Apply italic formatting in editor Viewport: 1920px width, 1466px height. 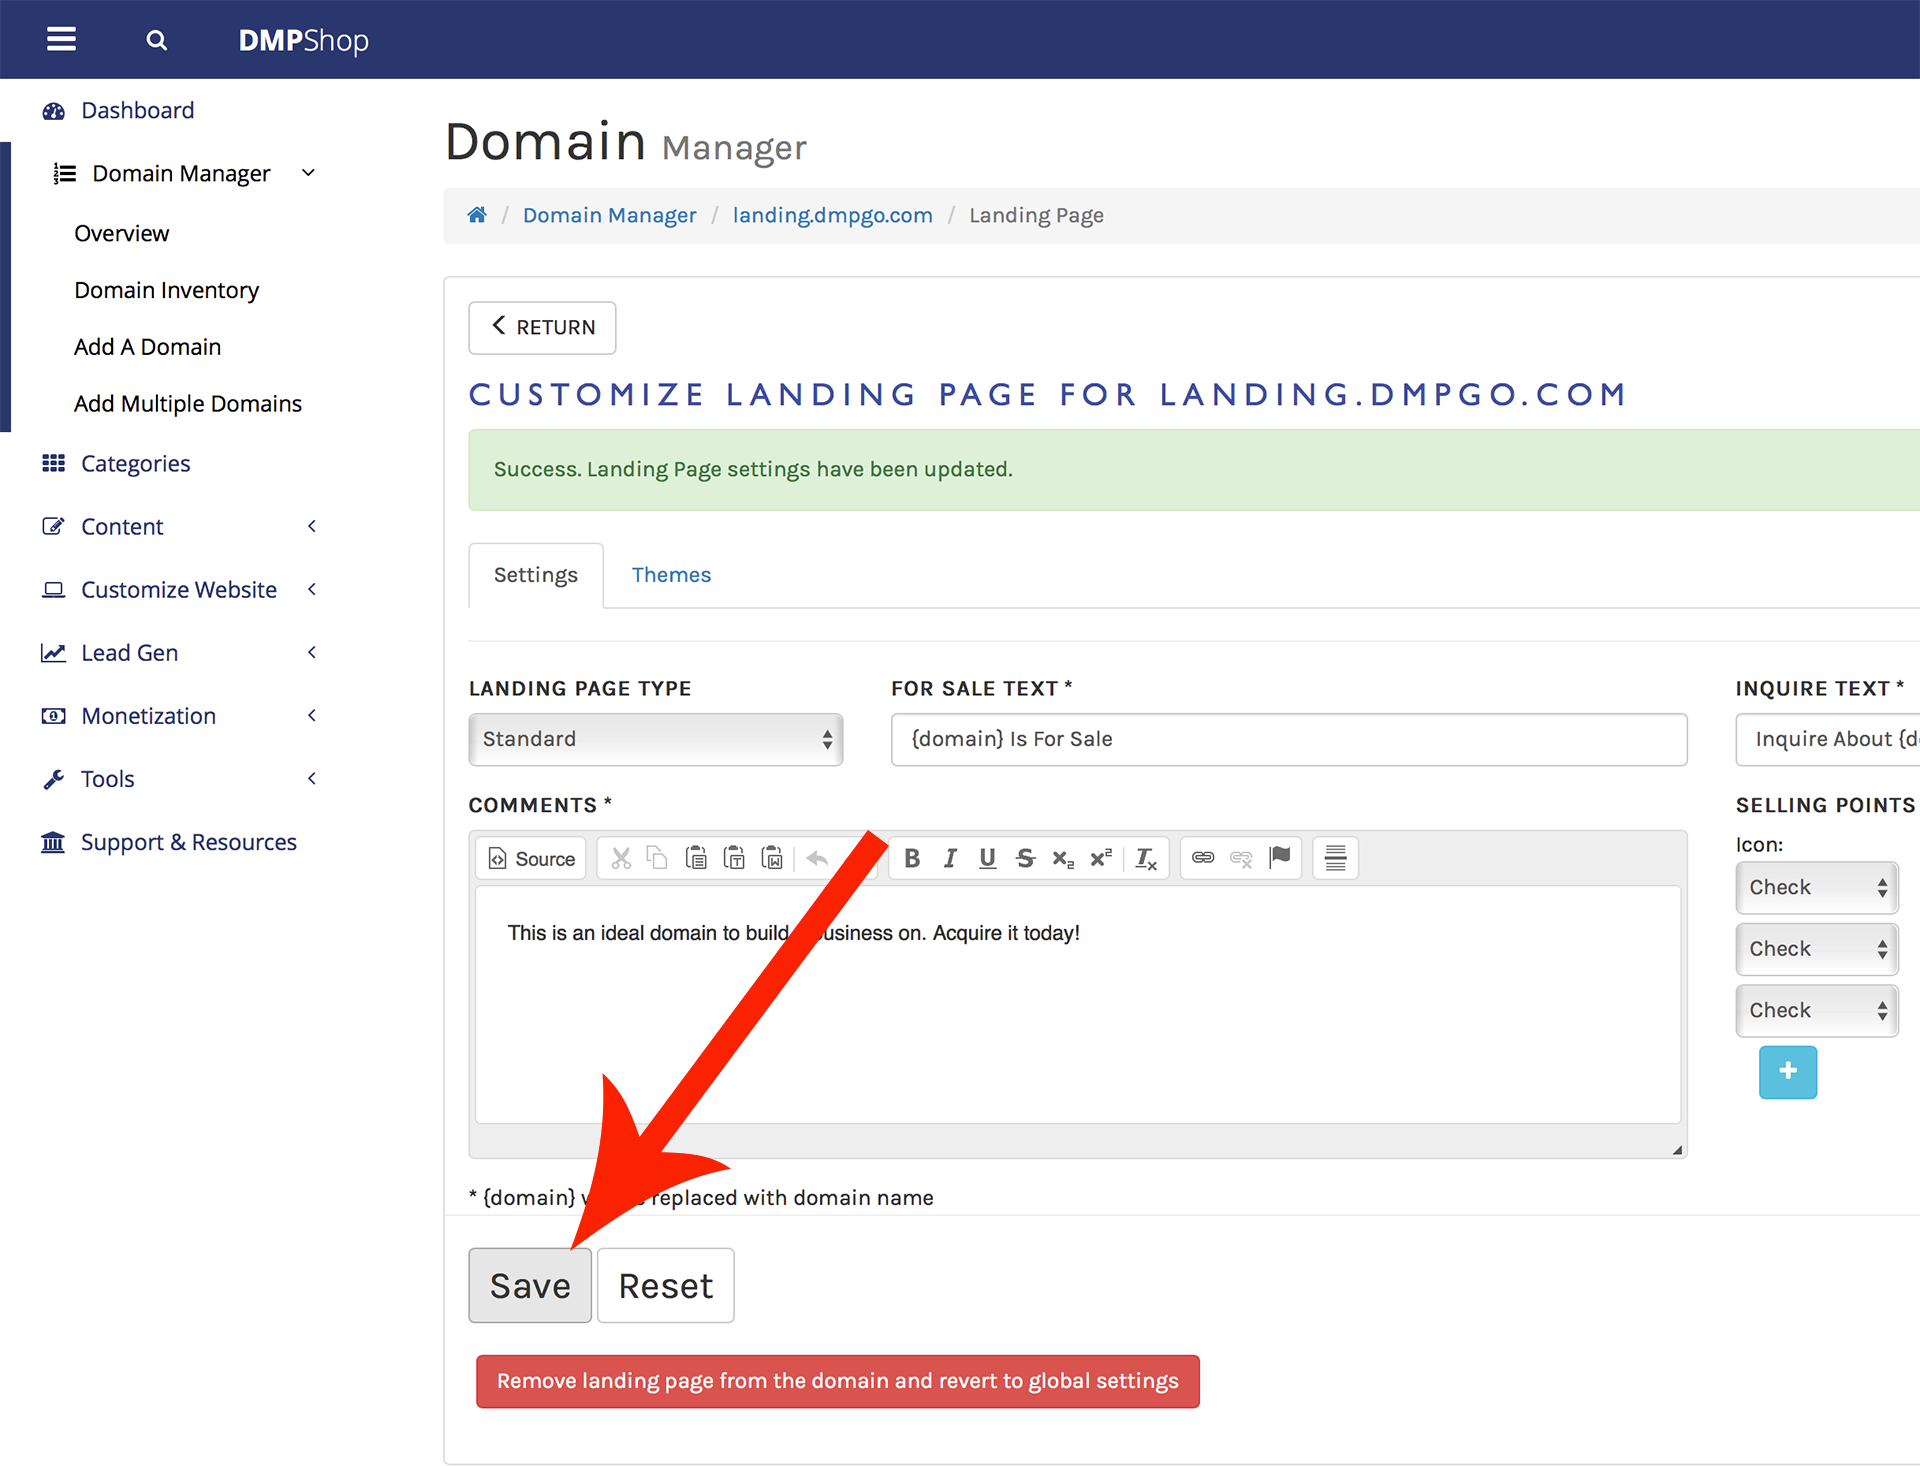coord(949,858)
